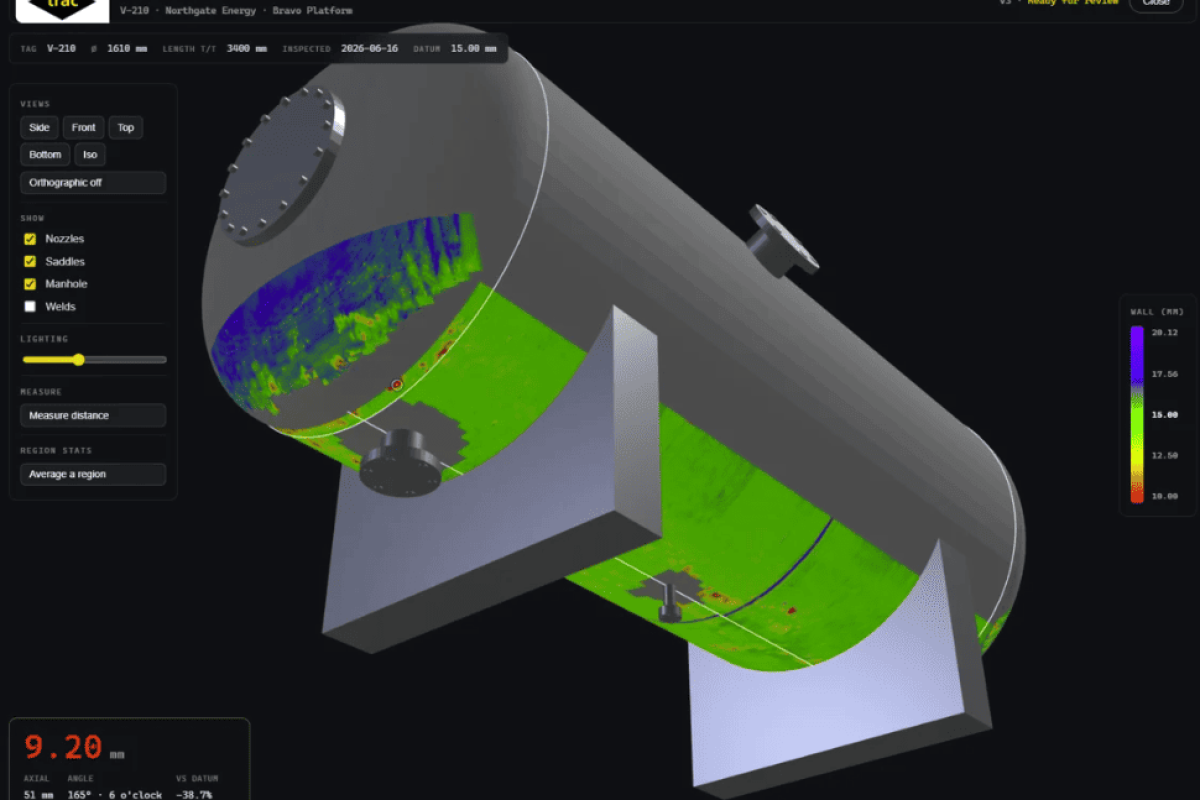Click the -38.7% vs datum value
The image size is (1200, 800).
[193, 795]
